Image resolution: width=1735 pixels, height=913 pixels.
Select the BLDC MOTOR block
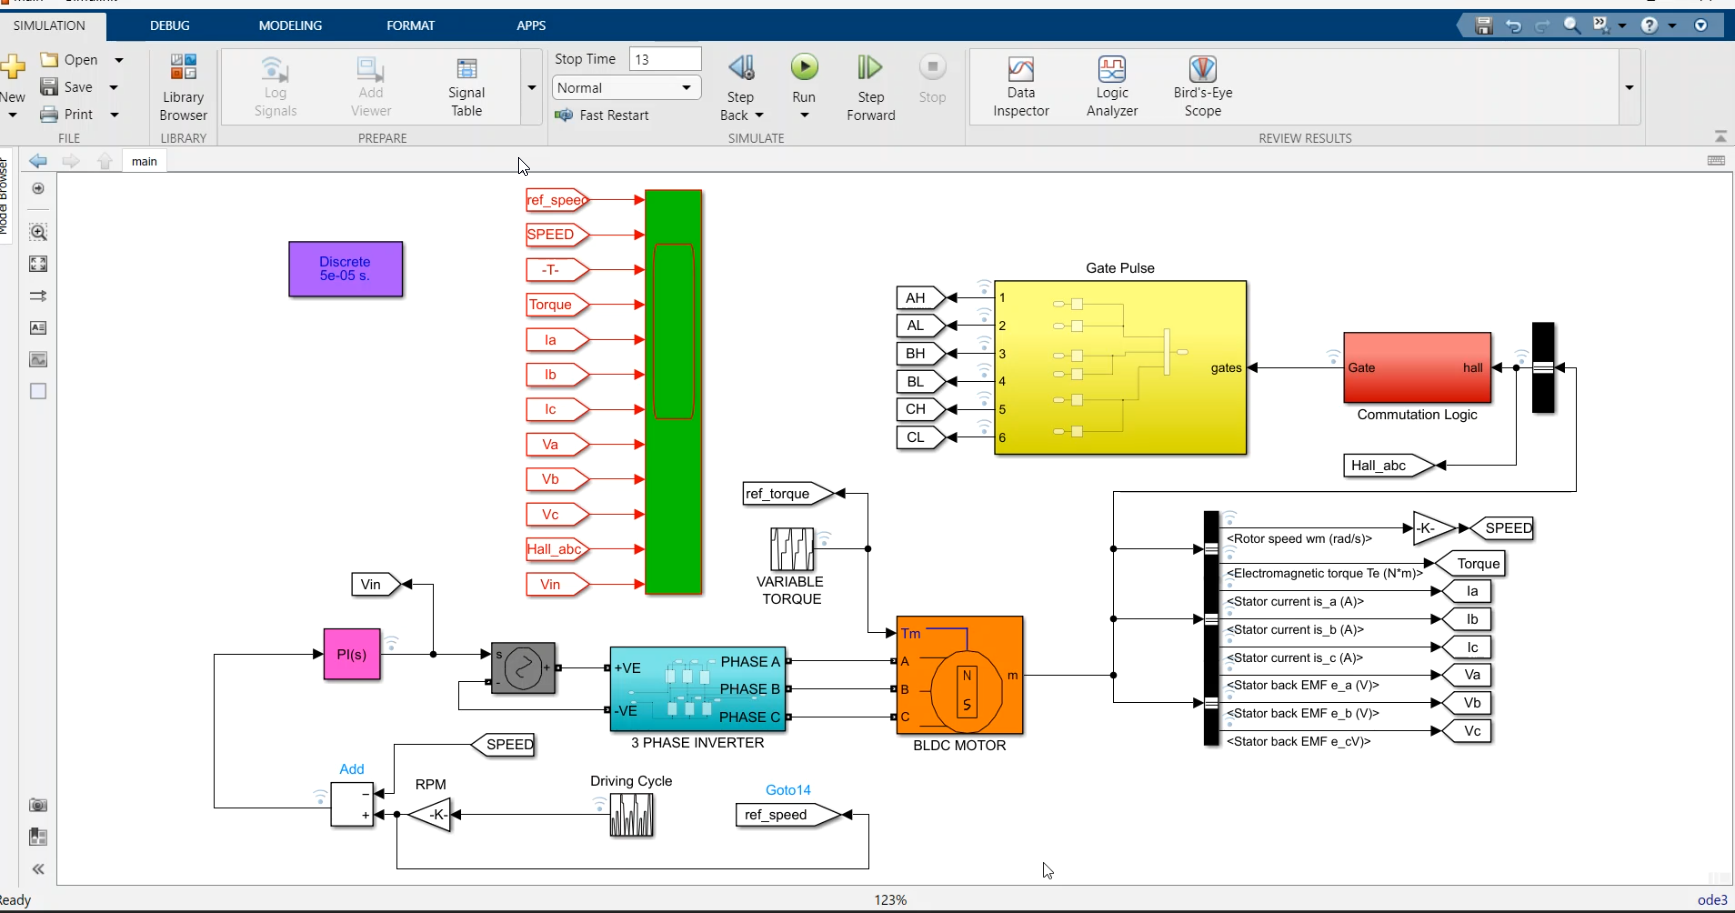pos(960,675)
